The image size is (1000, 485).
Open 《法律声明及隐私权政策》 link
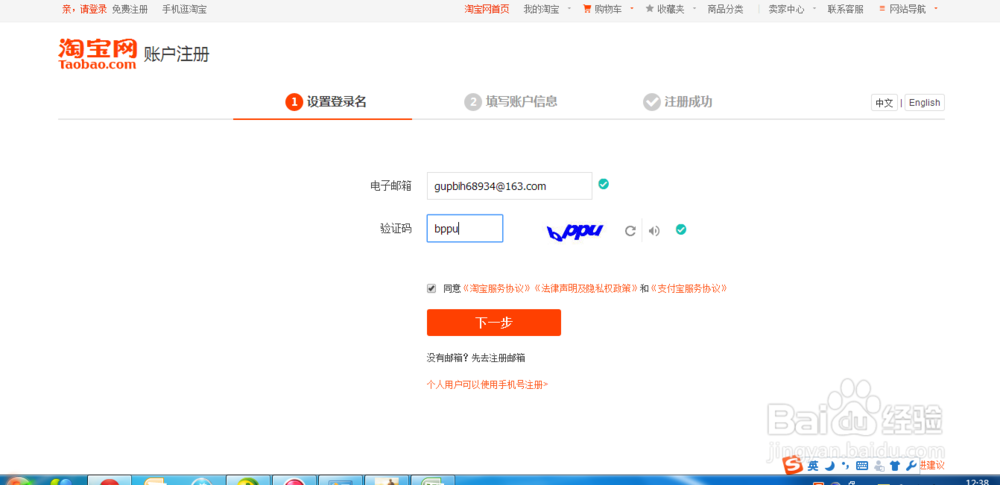[x=586, y=288]
